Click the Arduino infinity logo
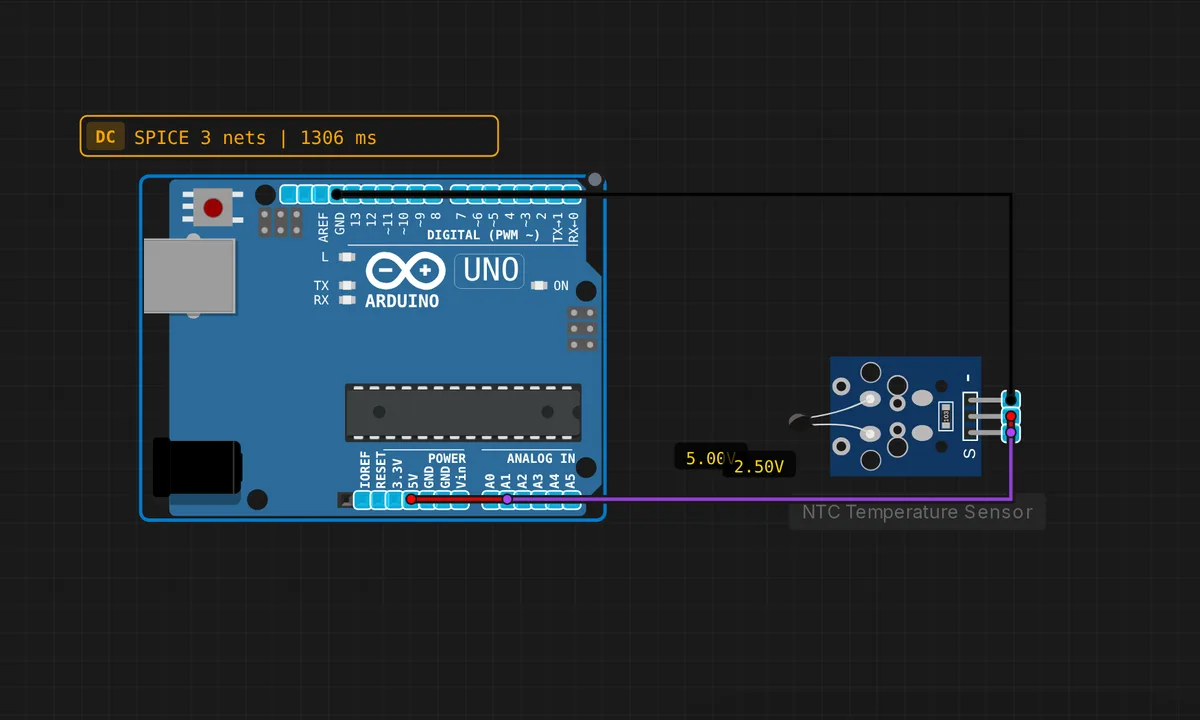Screen dimensions: 1200x720 405,271
